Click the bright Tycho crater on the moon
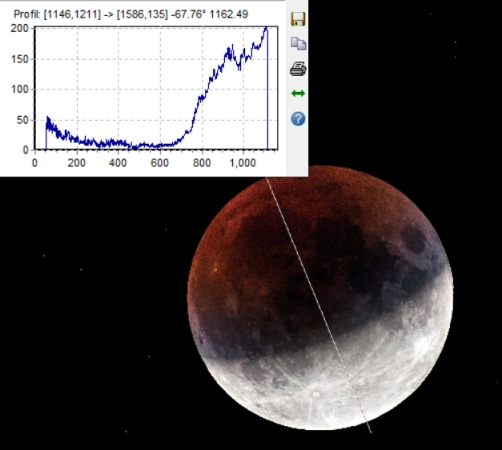Image resolution: width=502 pixels, height=450 pixels. pyautogui.click(x=316, y=395)
